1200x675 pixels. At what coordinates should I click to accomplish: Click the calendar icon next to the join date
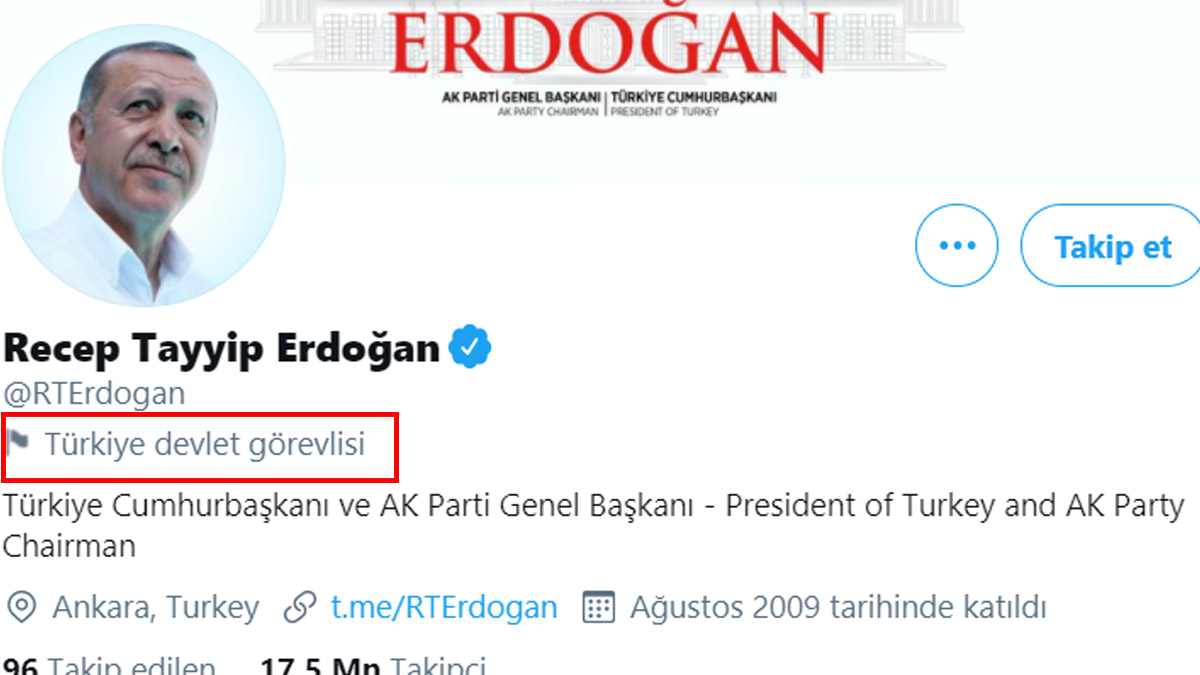coord(597,606)
